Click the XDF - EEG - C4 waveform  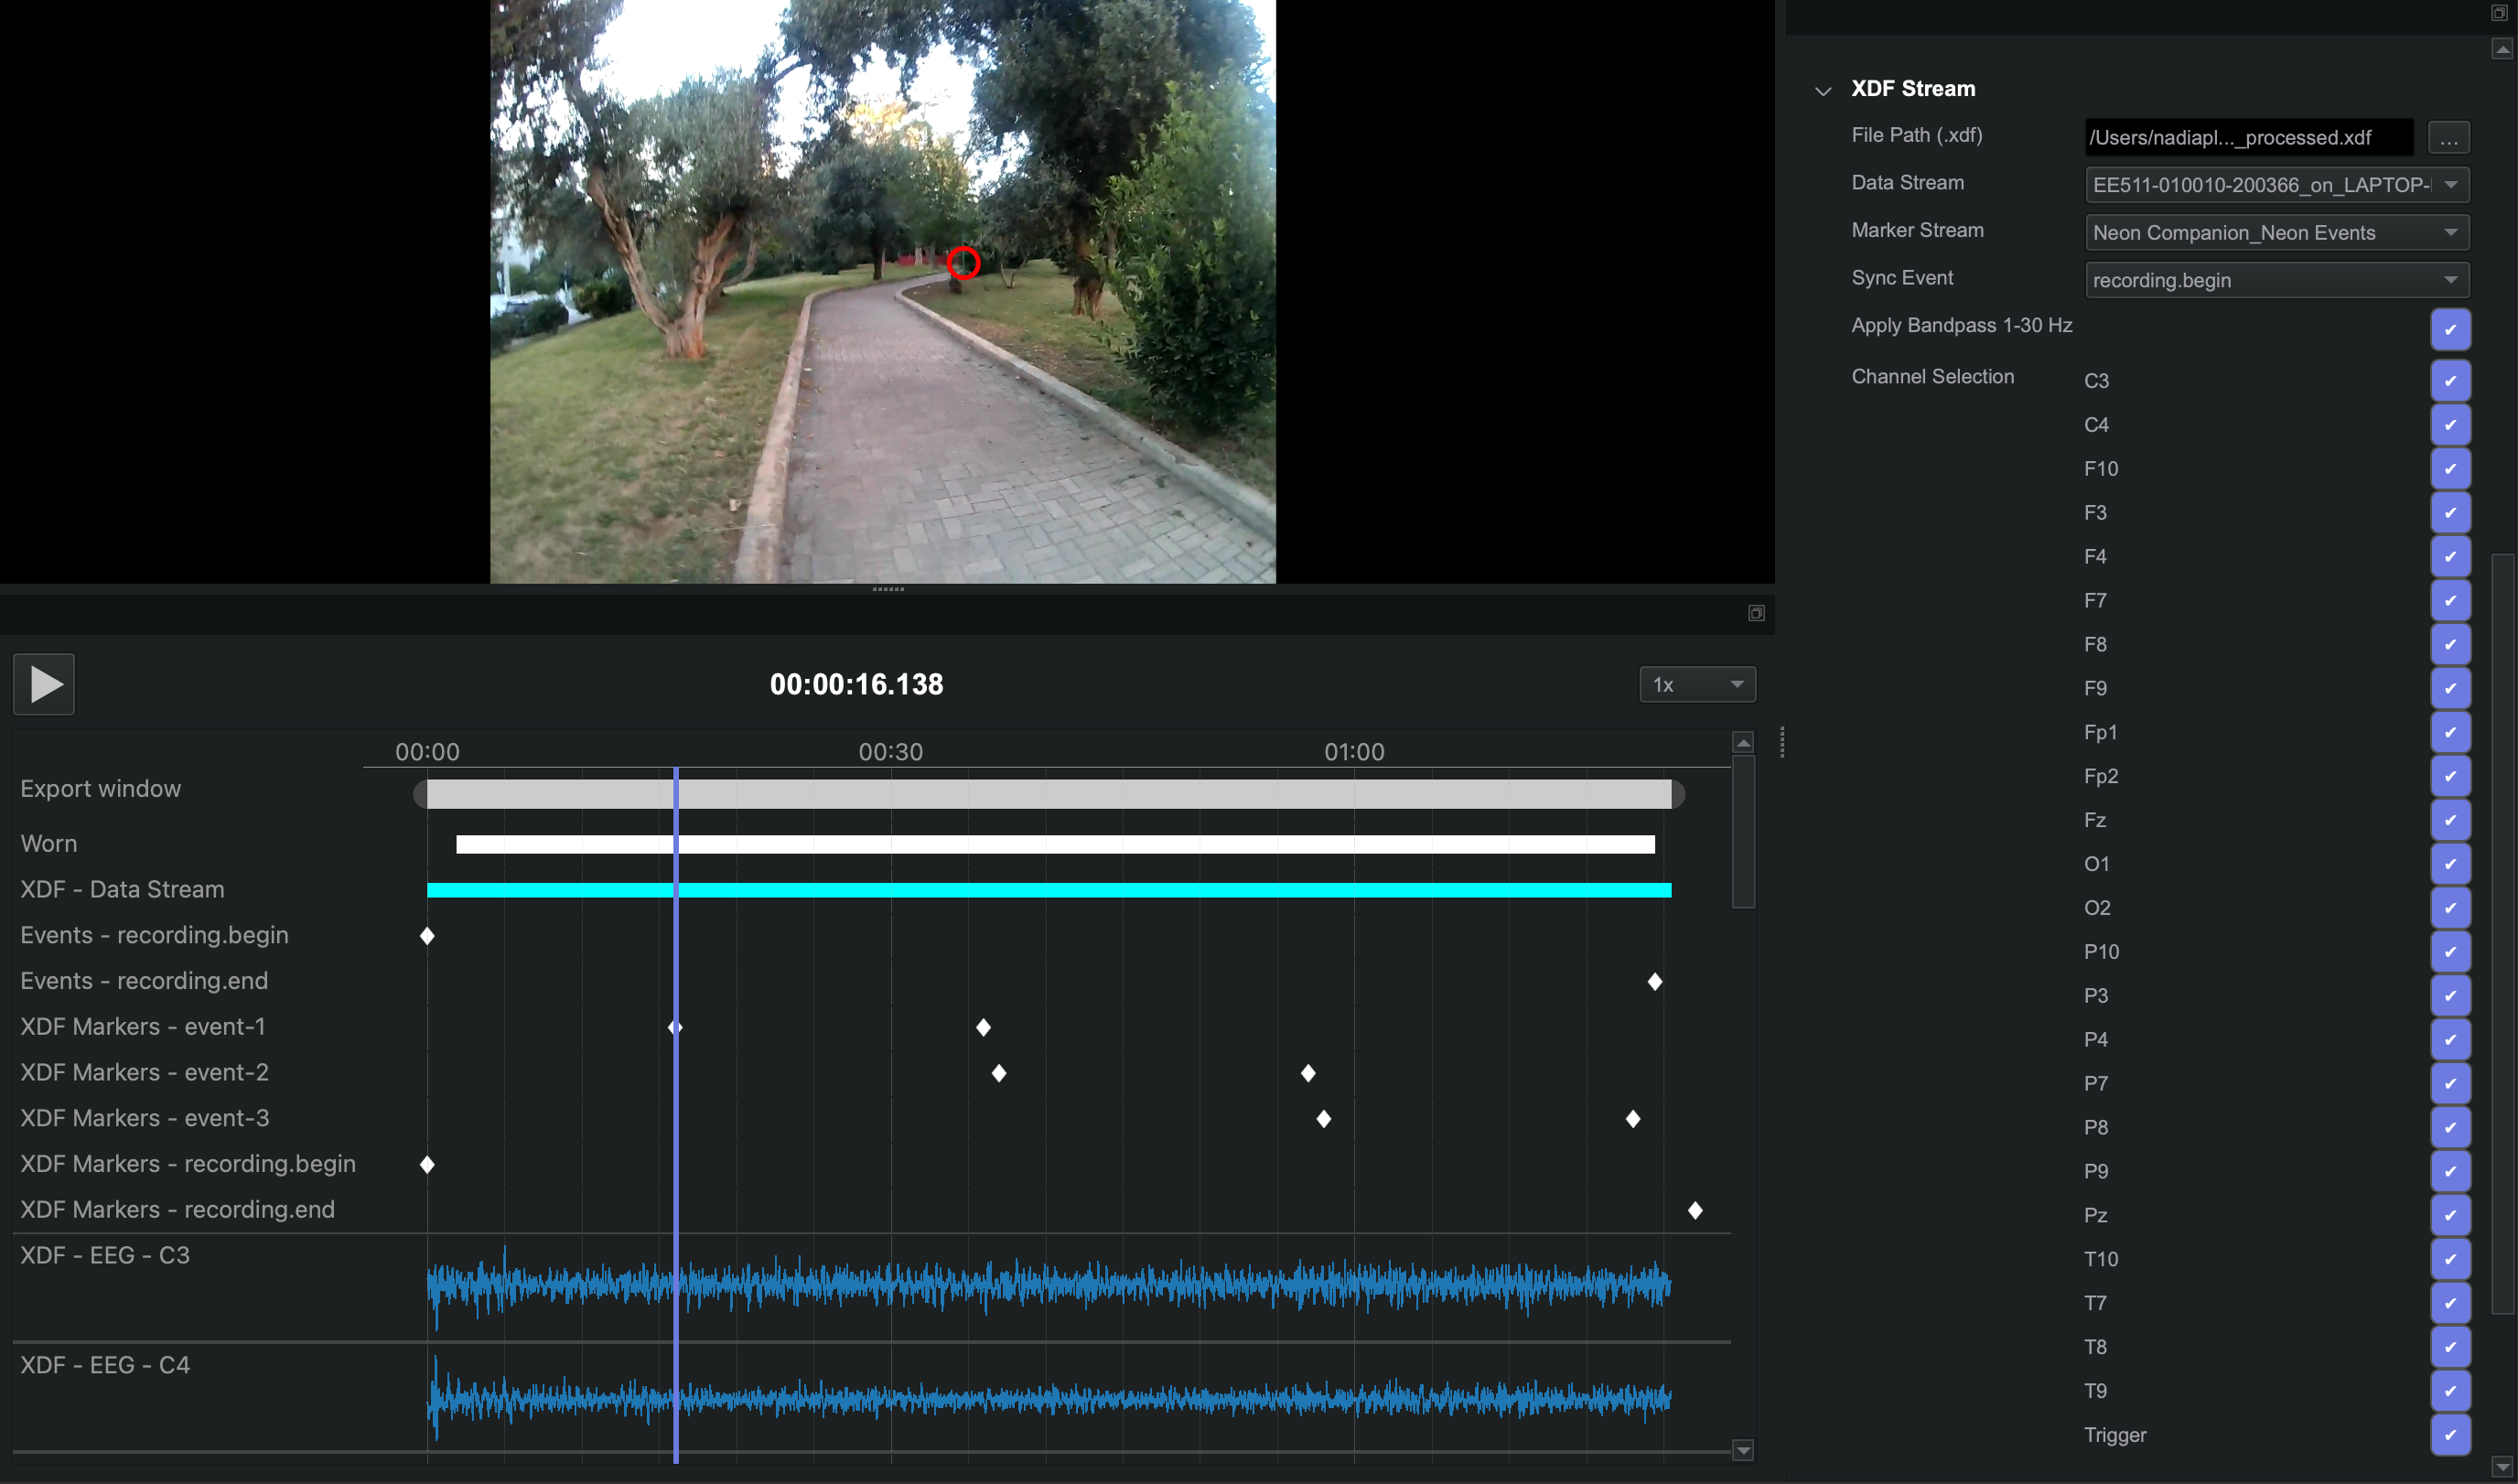click(x=1049, y=1397)
